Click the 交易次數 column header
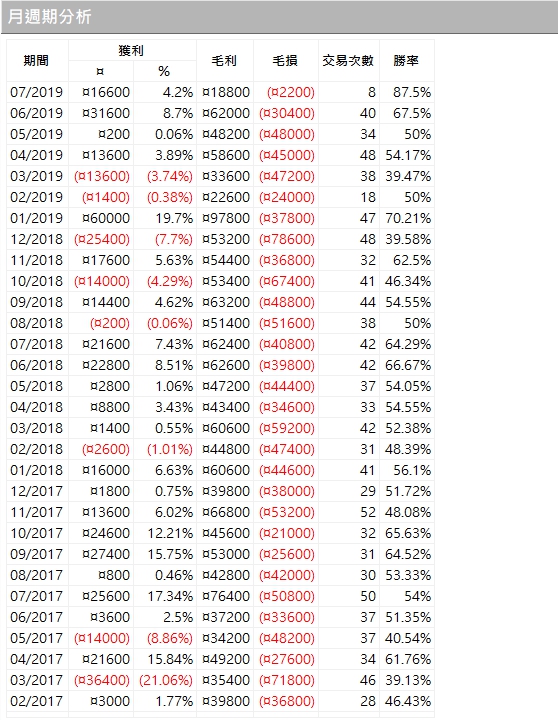This screenshot has width=558, height=720. click(x=349, y=61)
